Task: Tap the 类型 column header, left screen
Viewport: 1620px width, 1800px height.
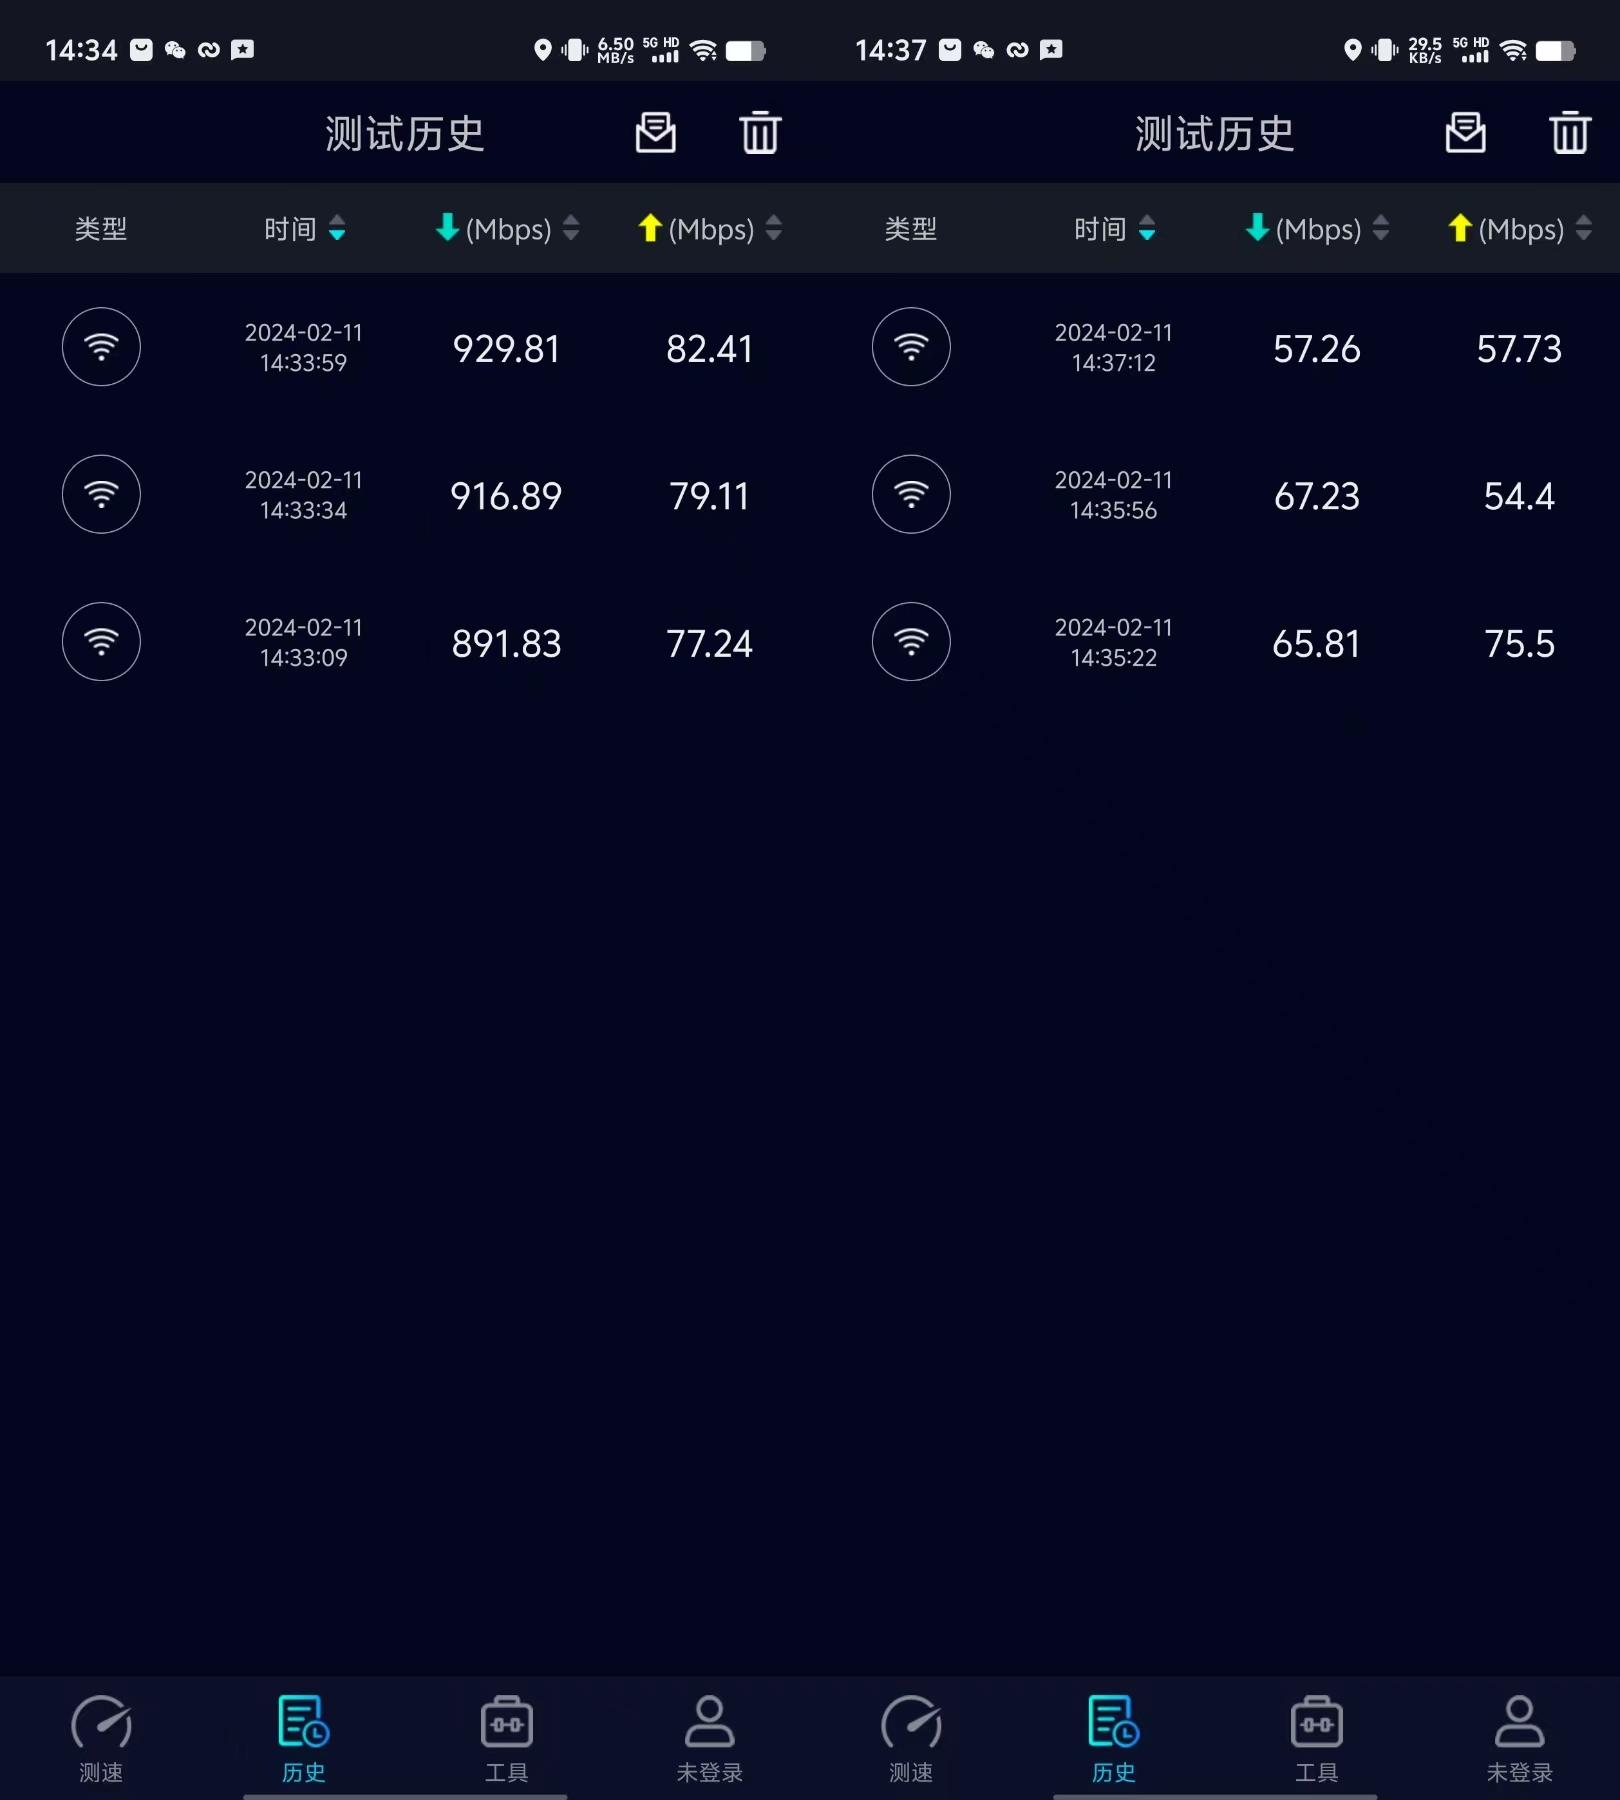Action: point(101,229)
